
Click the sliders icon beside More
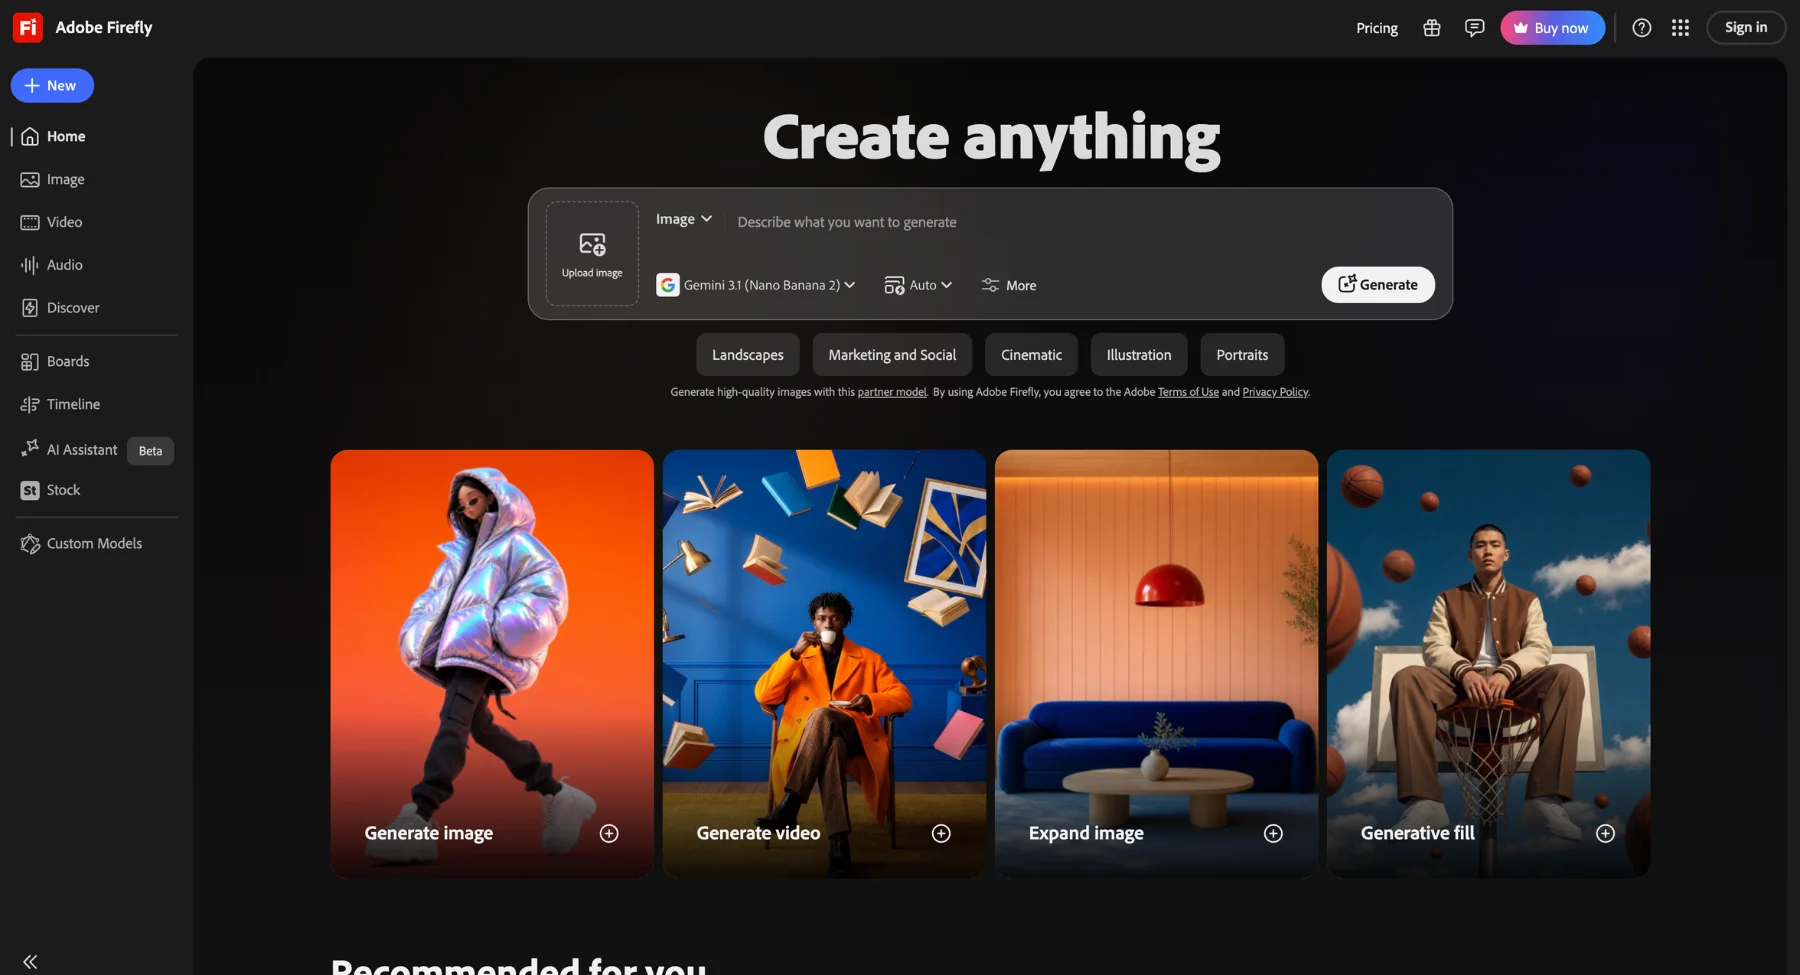click(990, 285)
